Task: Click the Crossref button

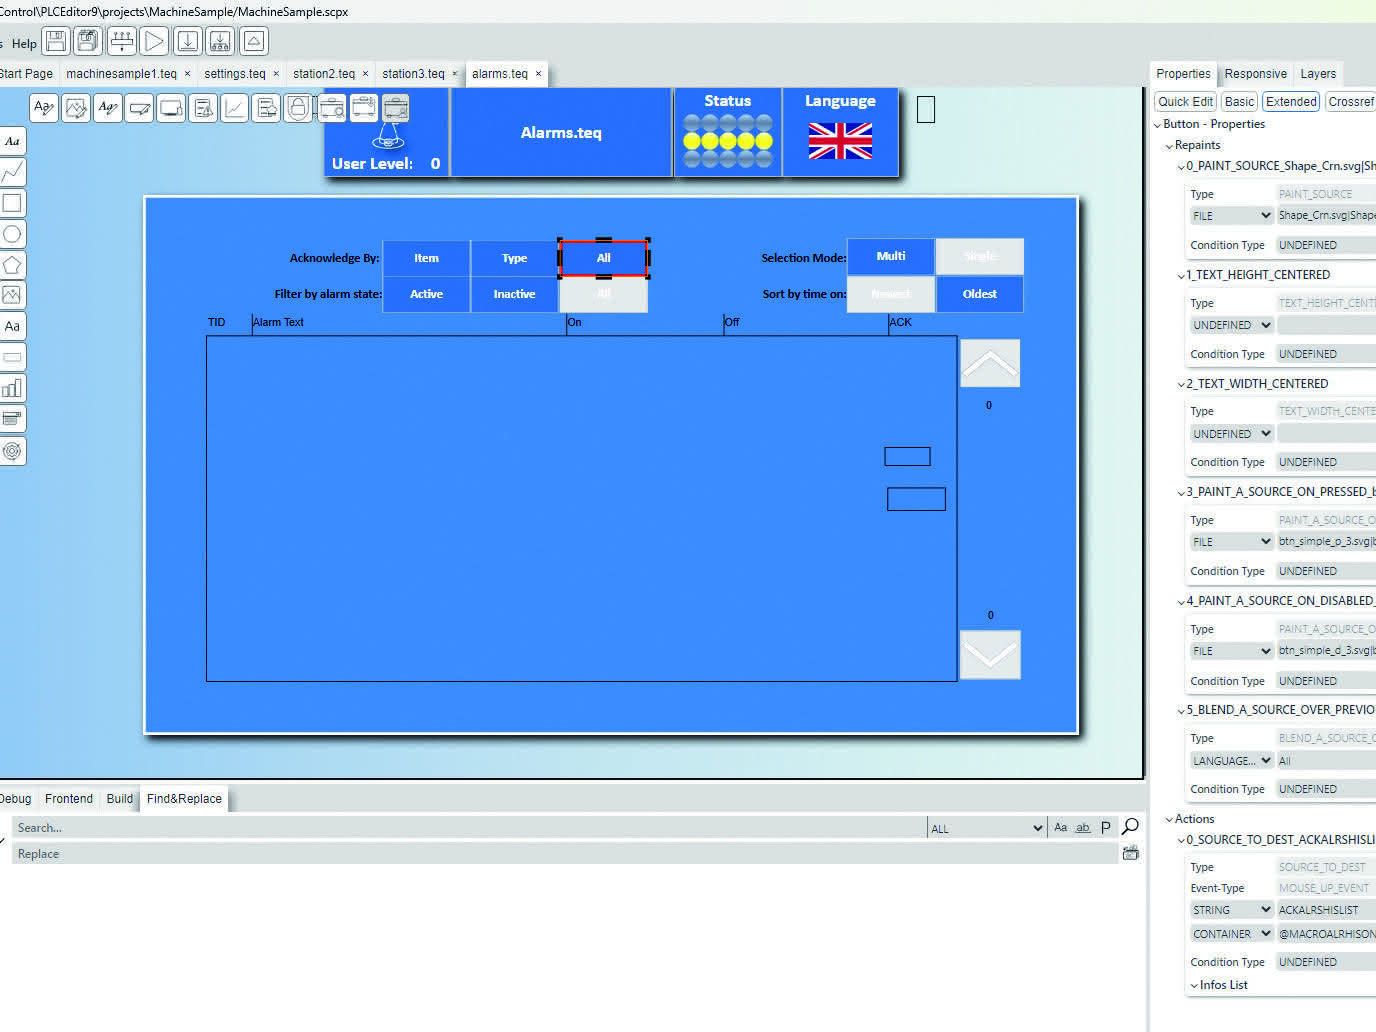Action: coord(1351,101)
